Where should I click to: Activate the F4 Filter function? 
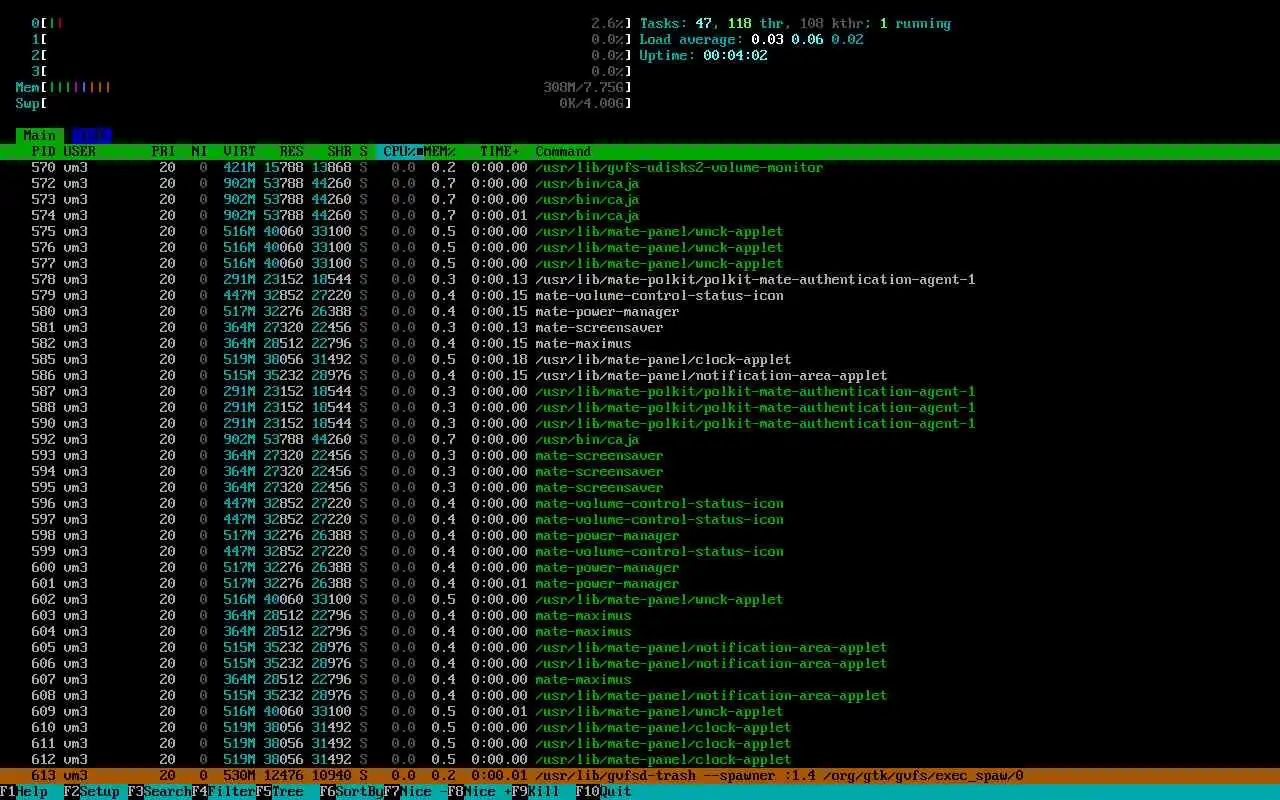tap(224, 792)
